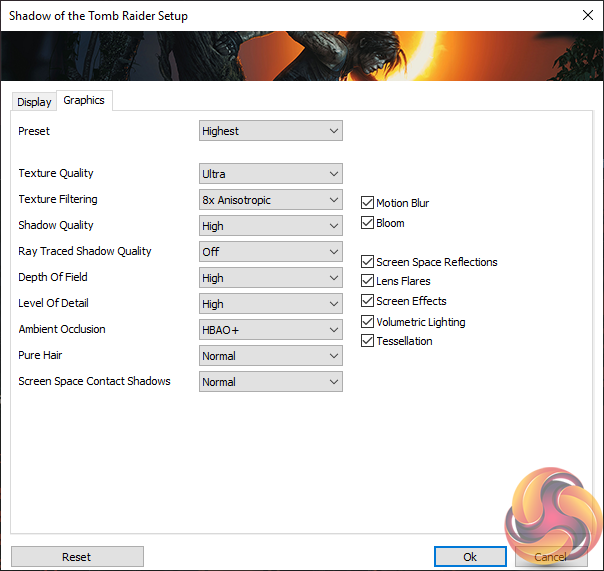Click the Reset button
The width and height of the screenshot is (604, 571).
point(77,557)
